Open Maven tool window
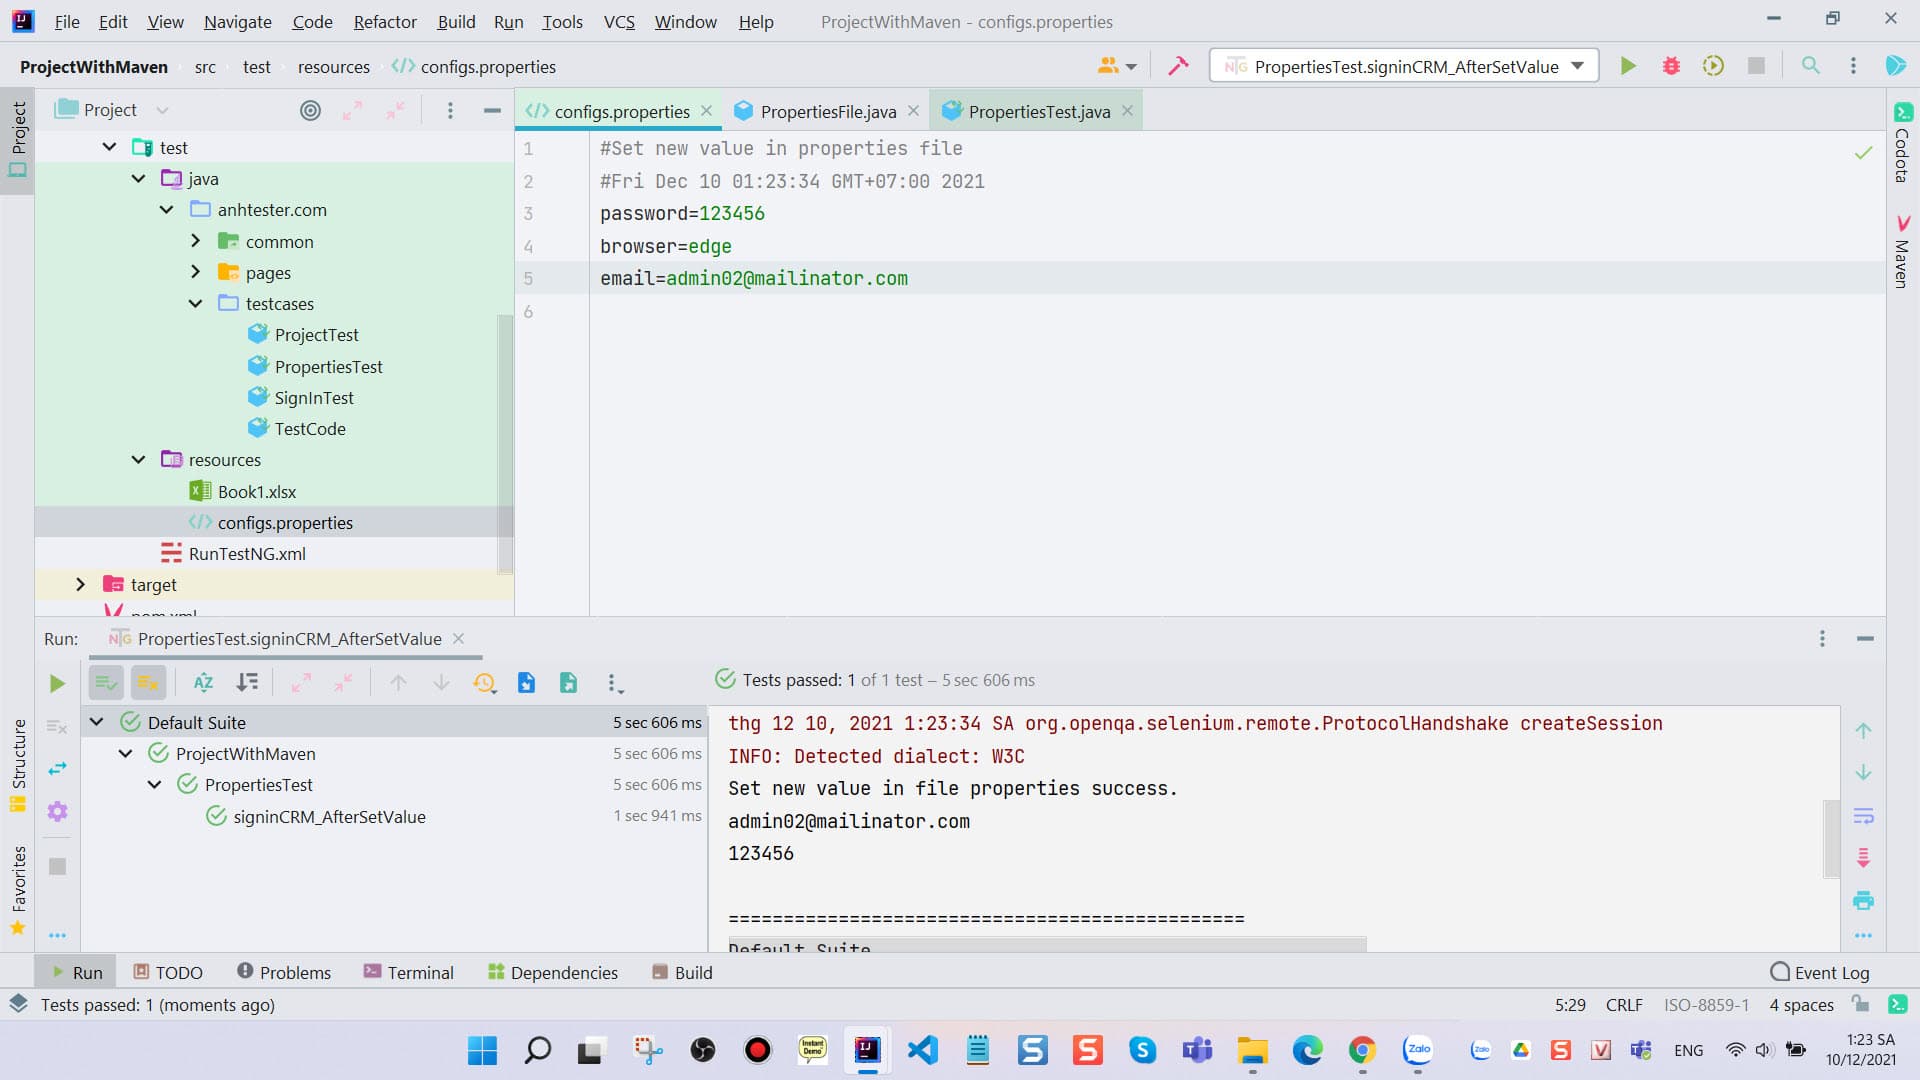The height and width of the screenshot is (1080, 1920). coord(1902,252)
